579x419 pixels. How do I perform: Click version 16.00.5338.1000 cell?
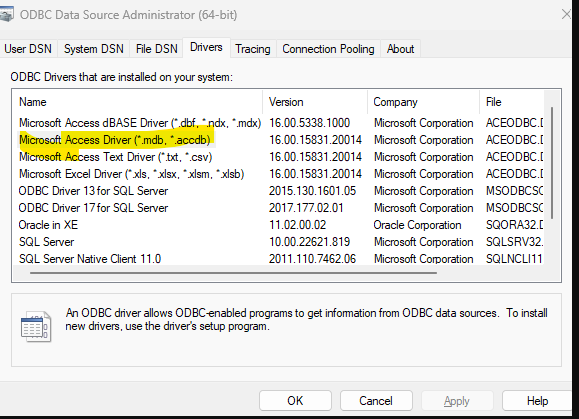click(309, 123)
